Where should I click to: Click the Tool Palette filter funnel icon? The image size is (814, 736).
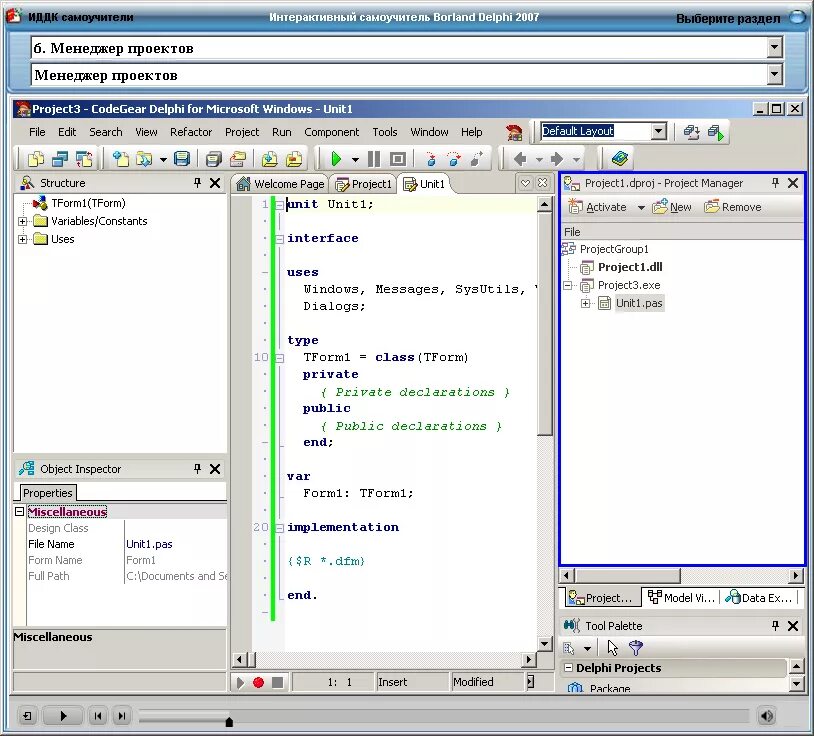click(x=635, y=647)
